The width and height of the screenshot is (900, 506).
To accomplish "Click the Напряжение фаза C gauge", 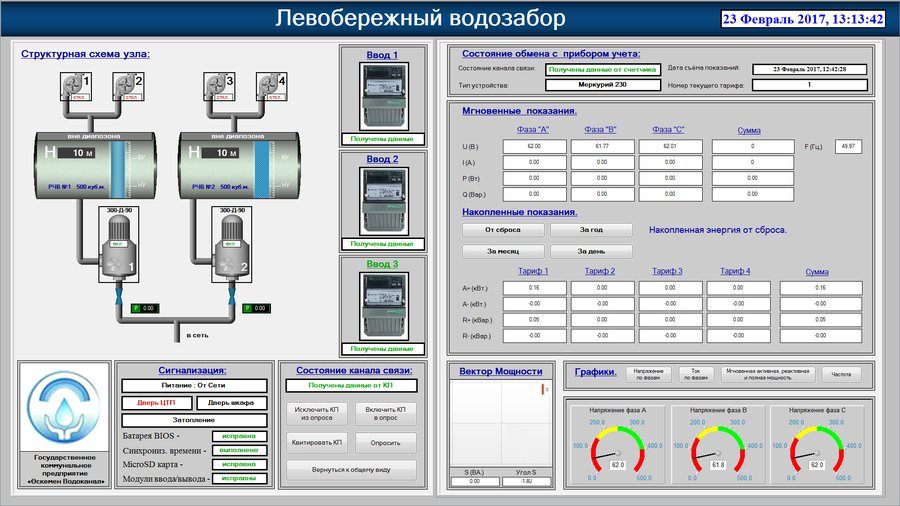I will (817, 445).
